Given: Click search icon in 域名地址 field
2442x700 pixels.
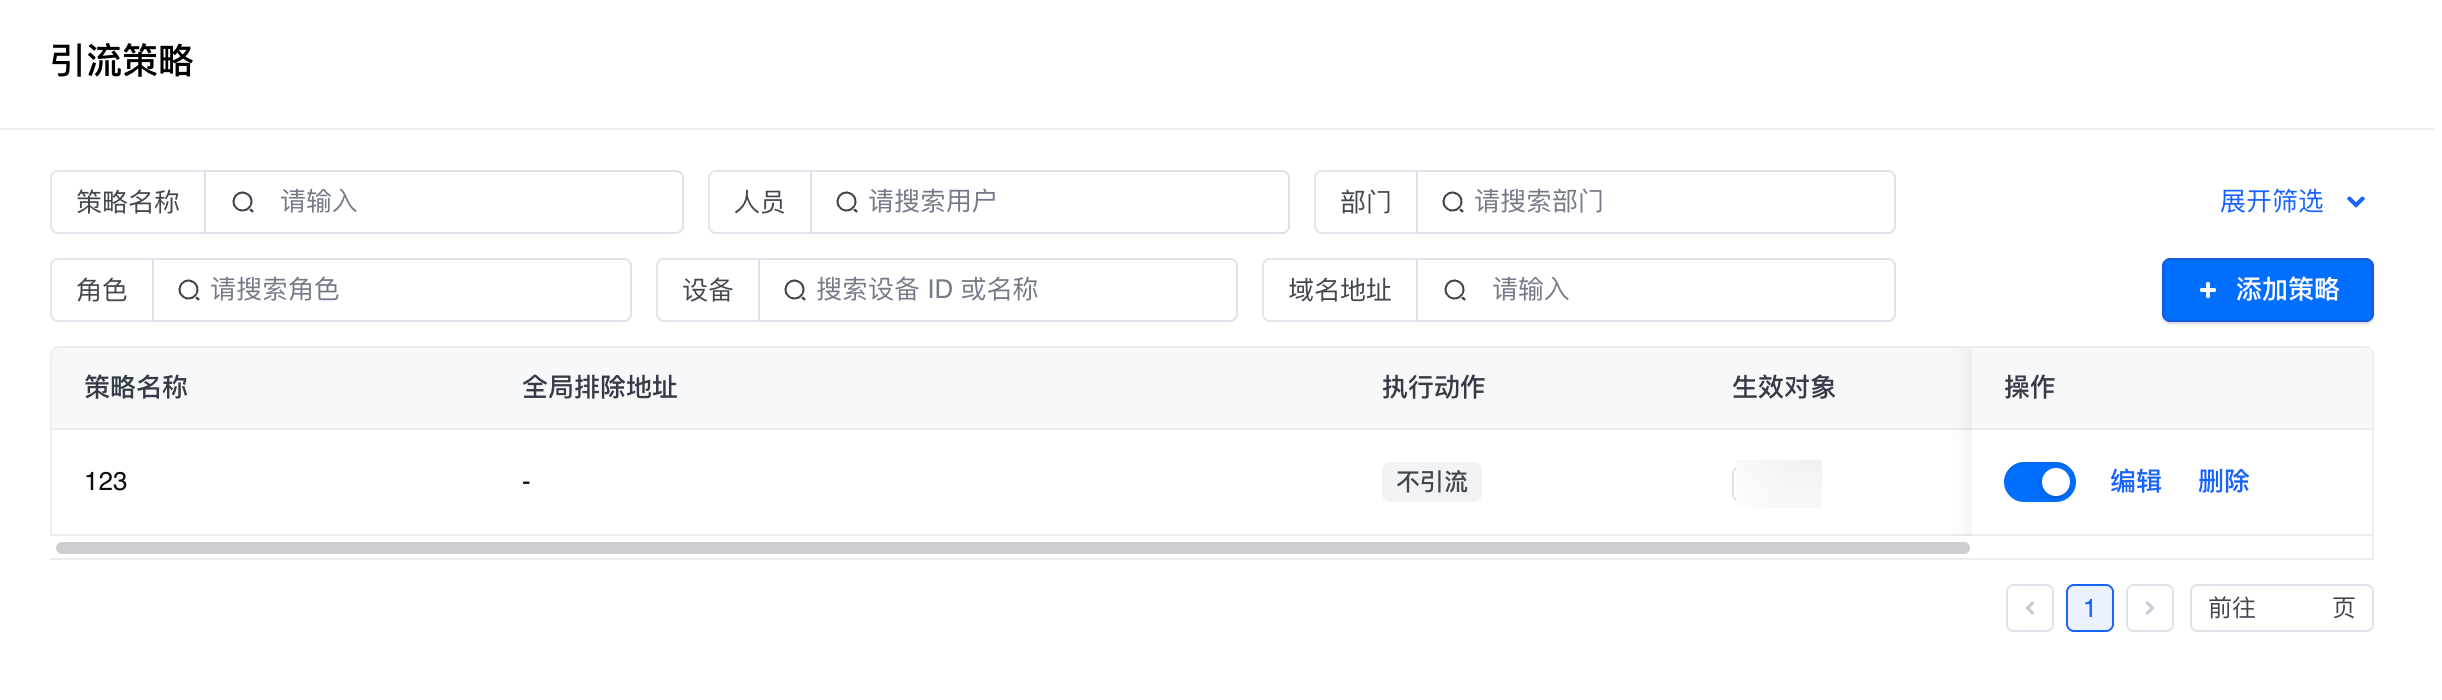Looking at the screenshot, I should click(1455, 290).
